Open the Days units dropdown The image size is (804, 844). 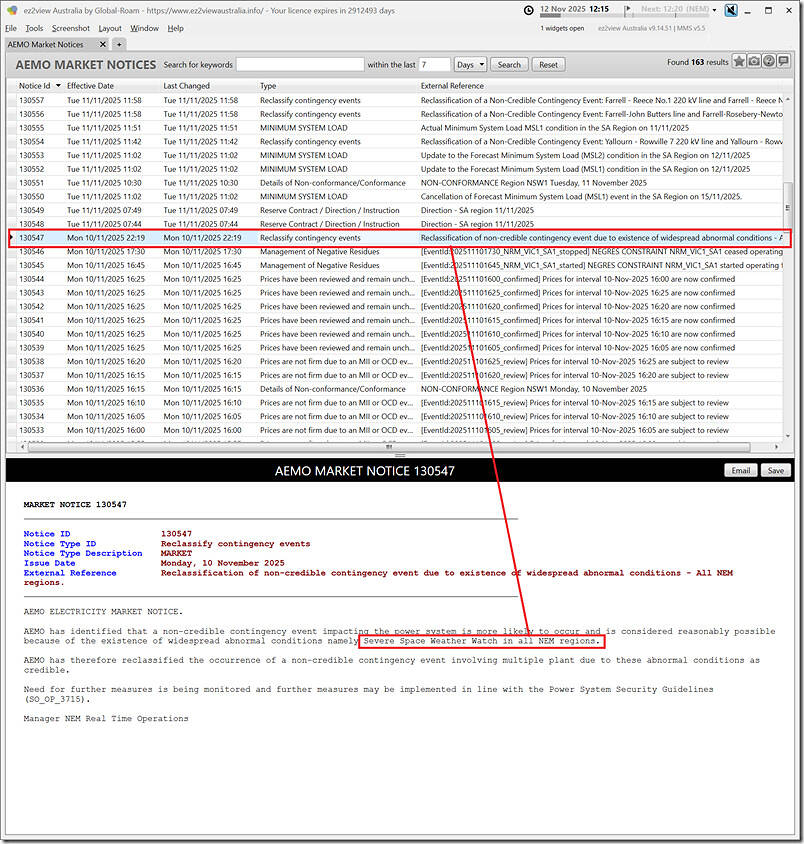click(469, 63)
